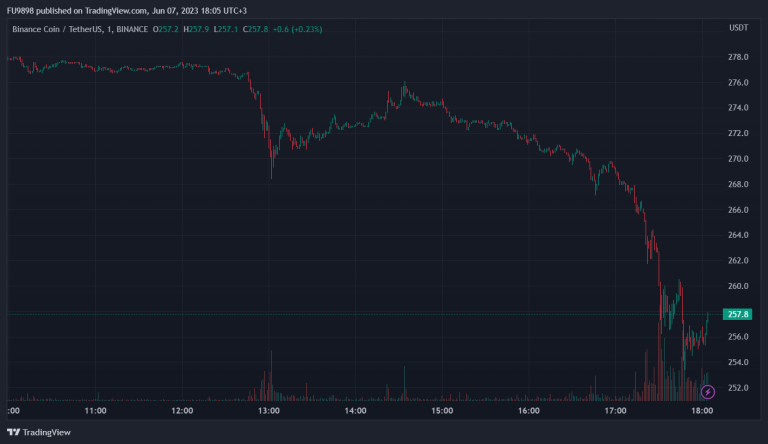Click the USDT currency label

(738, 28)
